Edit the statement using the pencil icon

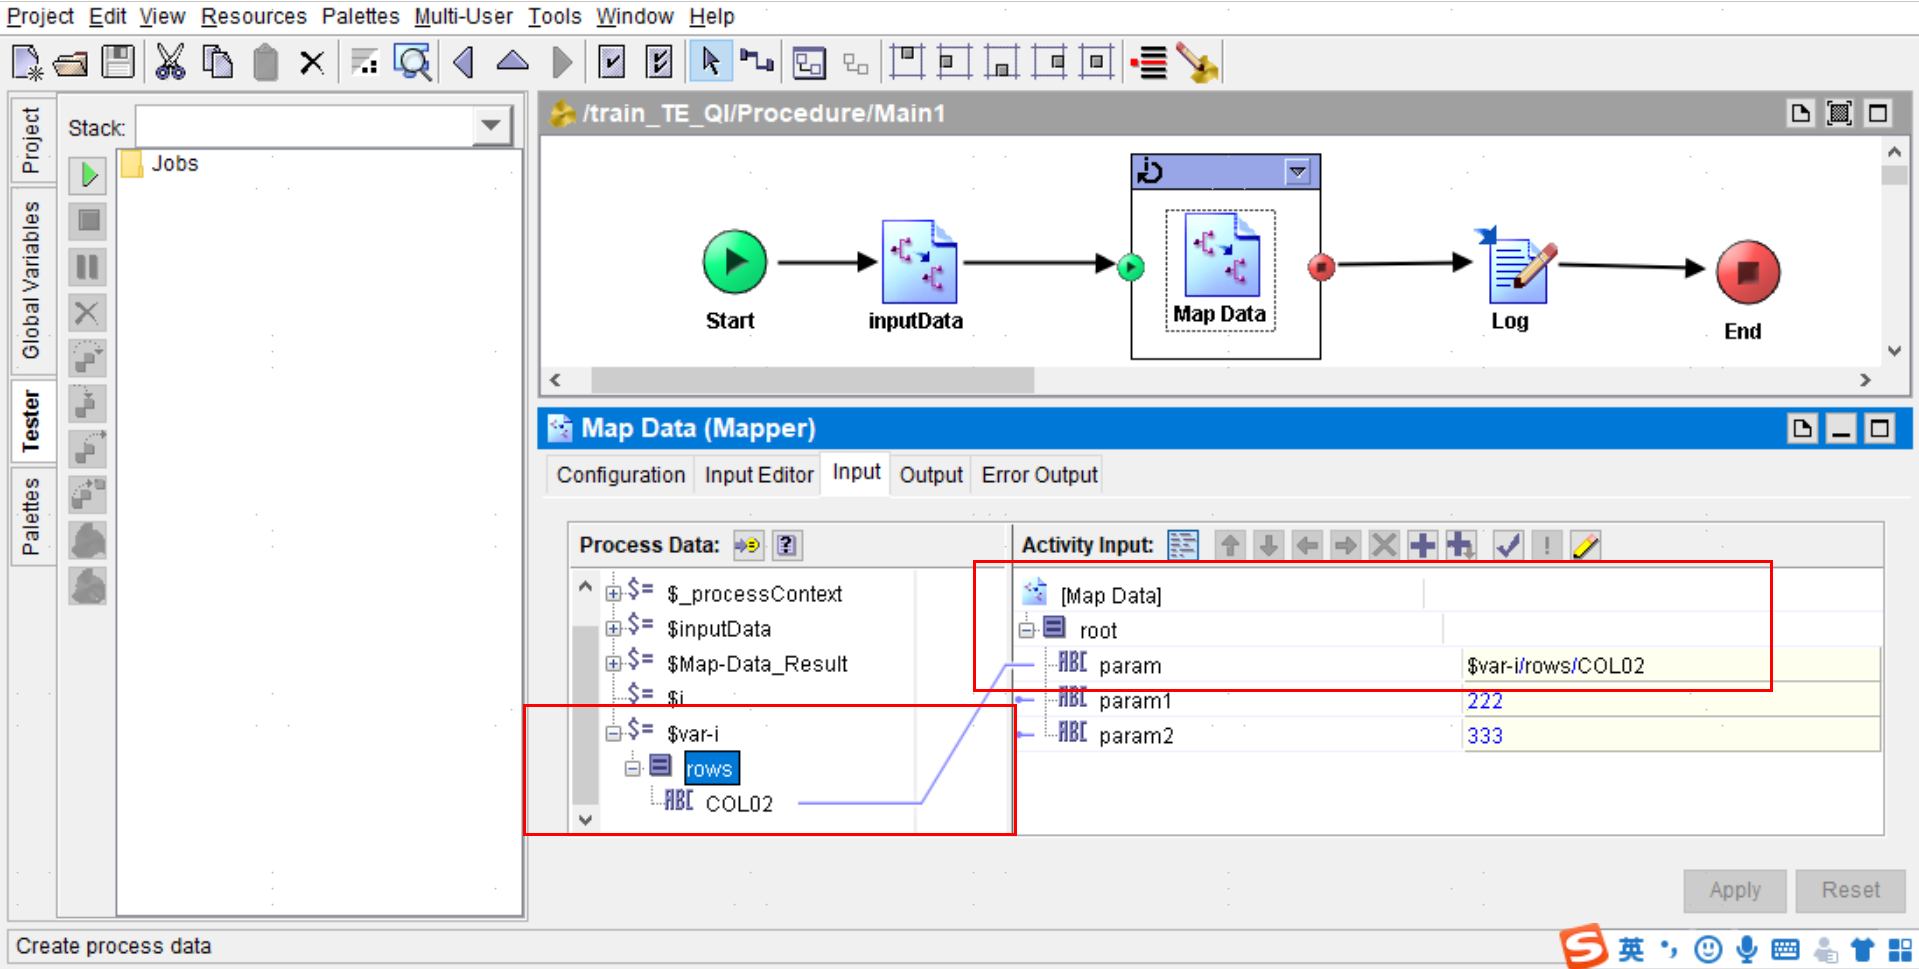tap(1584, 545)
